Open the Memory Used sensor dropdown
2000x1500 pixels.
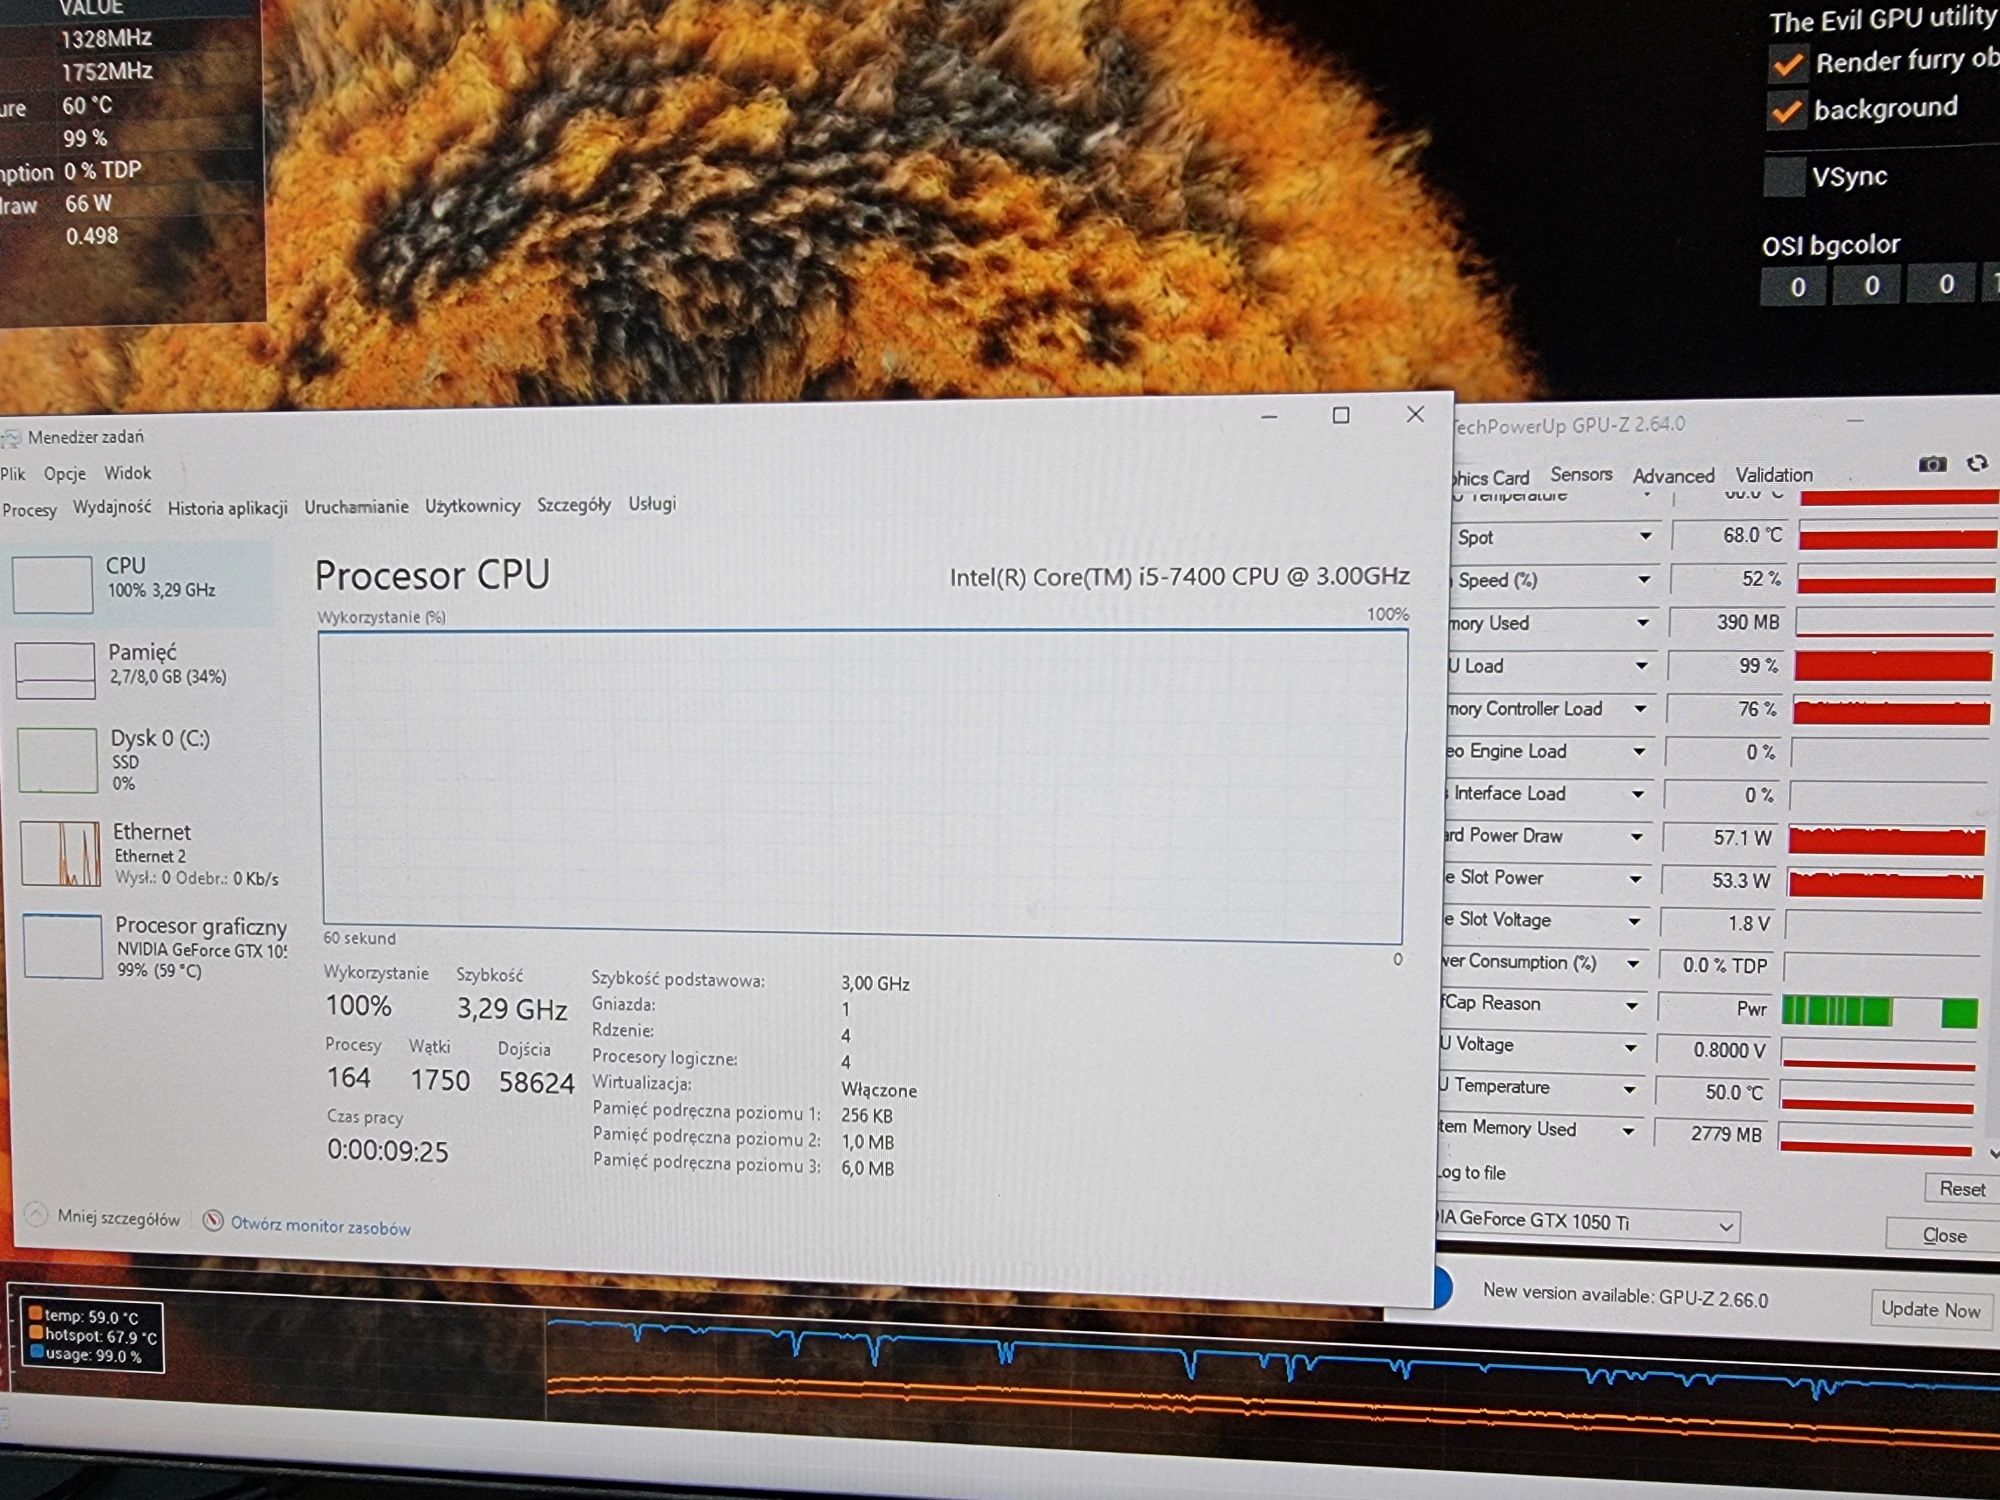click(x=1642, y=622)
